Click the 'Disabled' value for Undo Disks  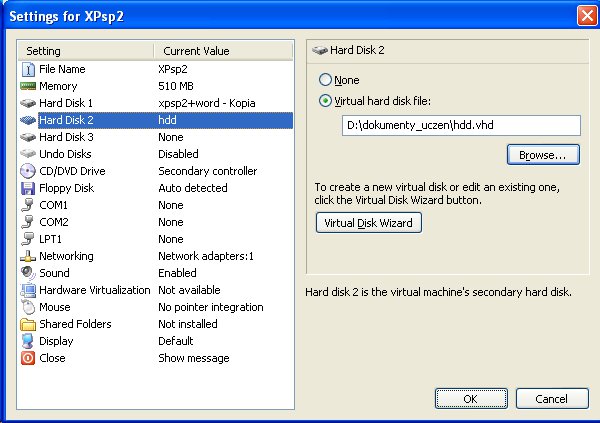[178, 154]
